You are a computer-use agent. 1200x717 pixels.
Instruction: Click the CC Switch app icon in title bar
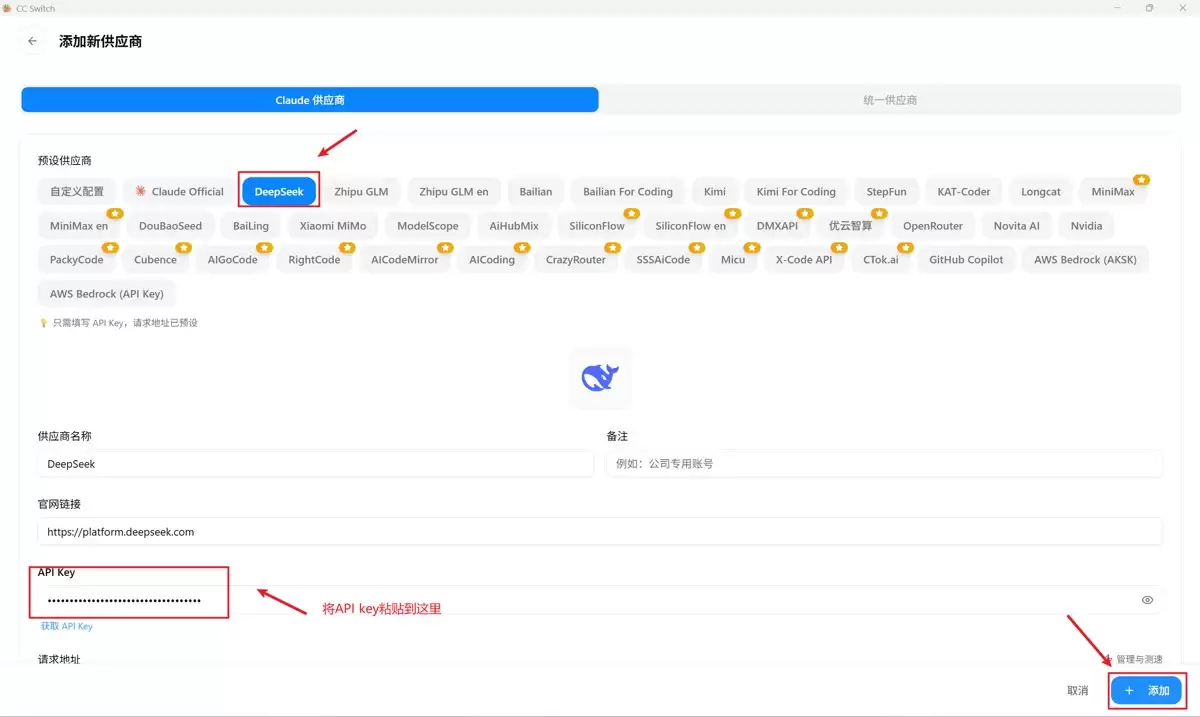pos(7,7)
